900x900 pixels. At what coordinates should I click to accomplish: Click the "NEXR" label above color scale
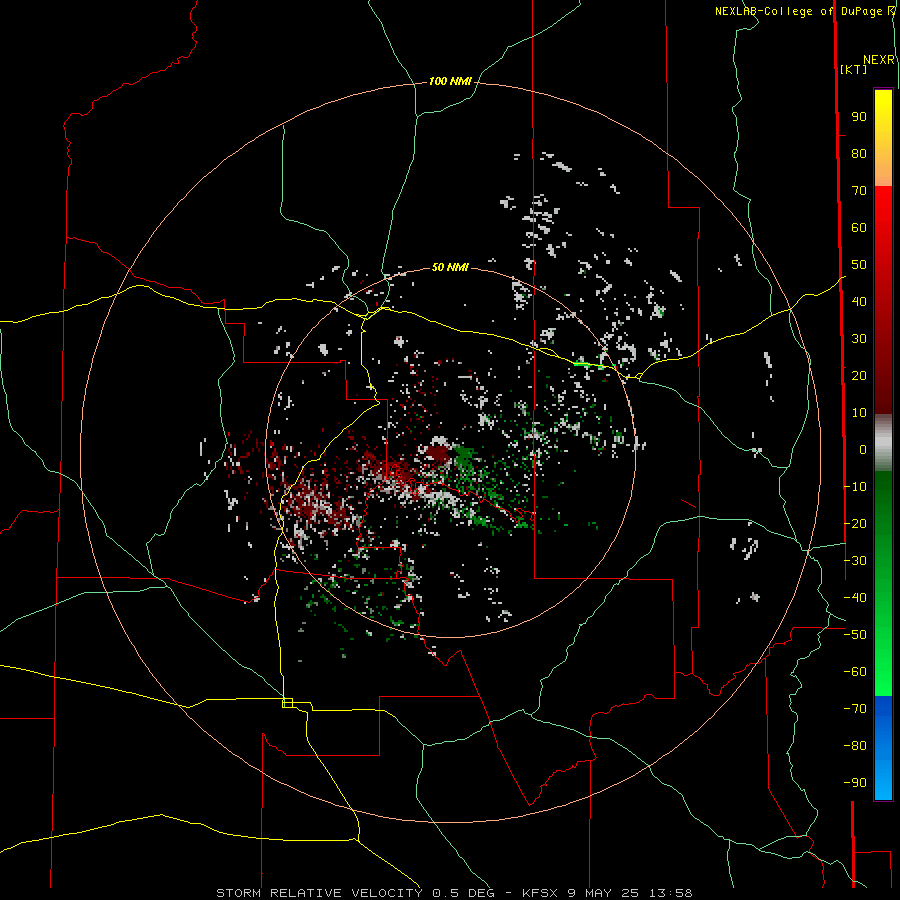point(879,60)
